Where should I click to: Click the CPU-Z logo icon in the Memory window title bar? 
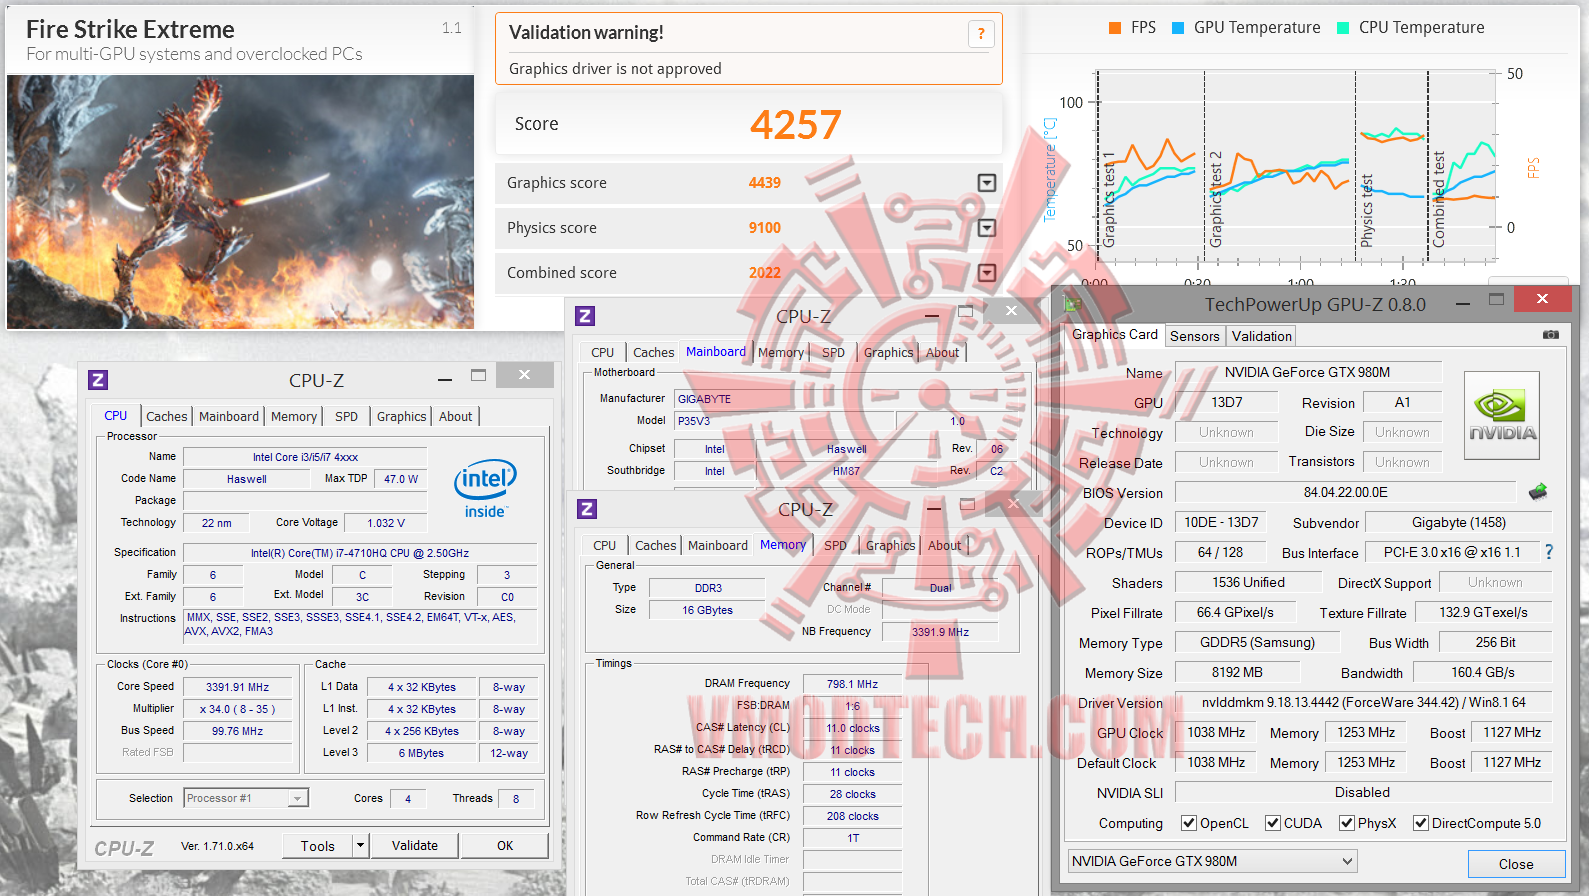point(588,509)
